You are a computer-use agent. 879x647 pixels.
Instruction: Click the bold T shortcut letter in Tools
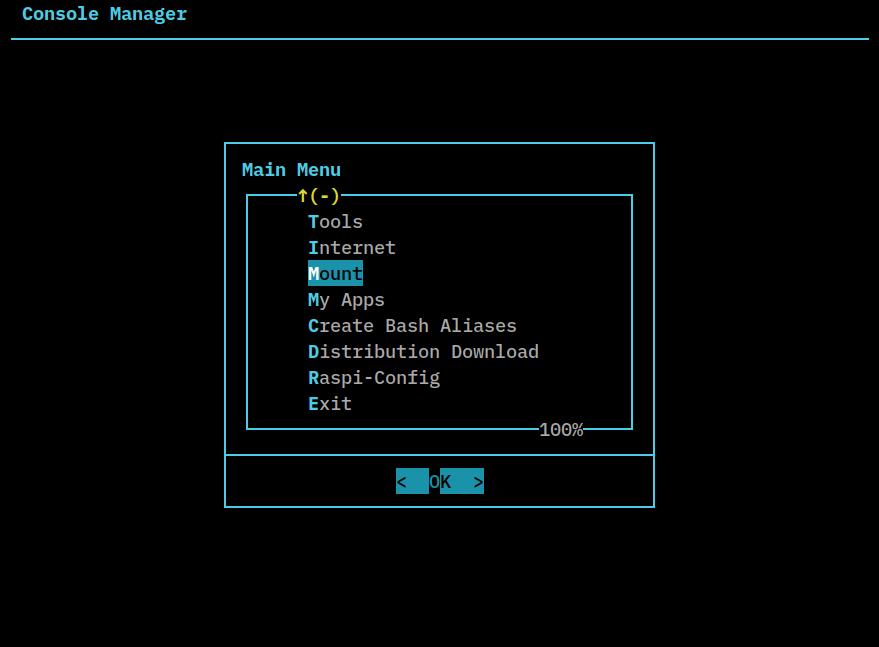313,221
